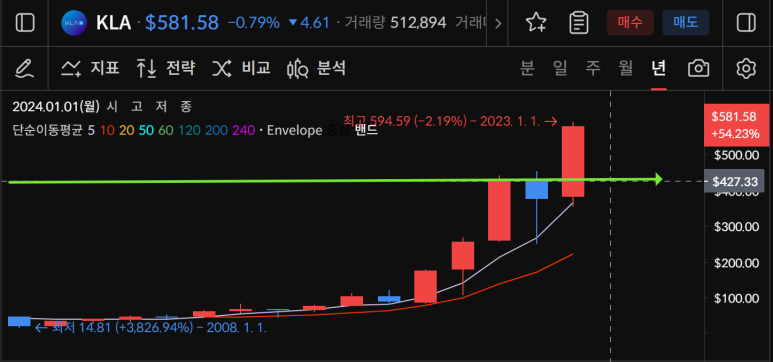This screenshot has height=362, width=773.
Task: Switch chart to 주 weekly interval
Action: pos(593,68)
